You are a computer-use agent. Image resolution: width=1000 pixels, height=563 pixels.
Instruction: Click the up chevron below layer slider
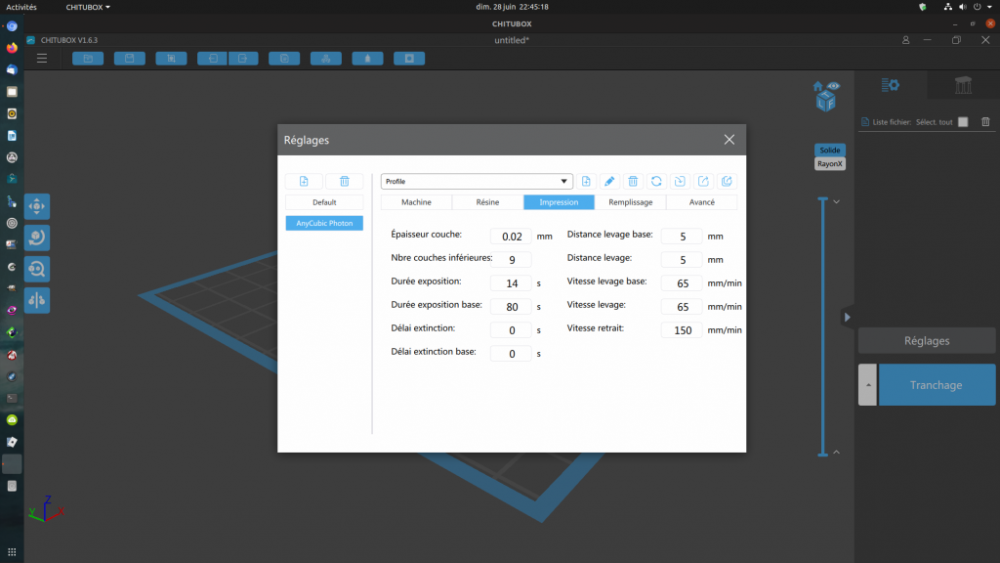(x=836, y=452)
